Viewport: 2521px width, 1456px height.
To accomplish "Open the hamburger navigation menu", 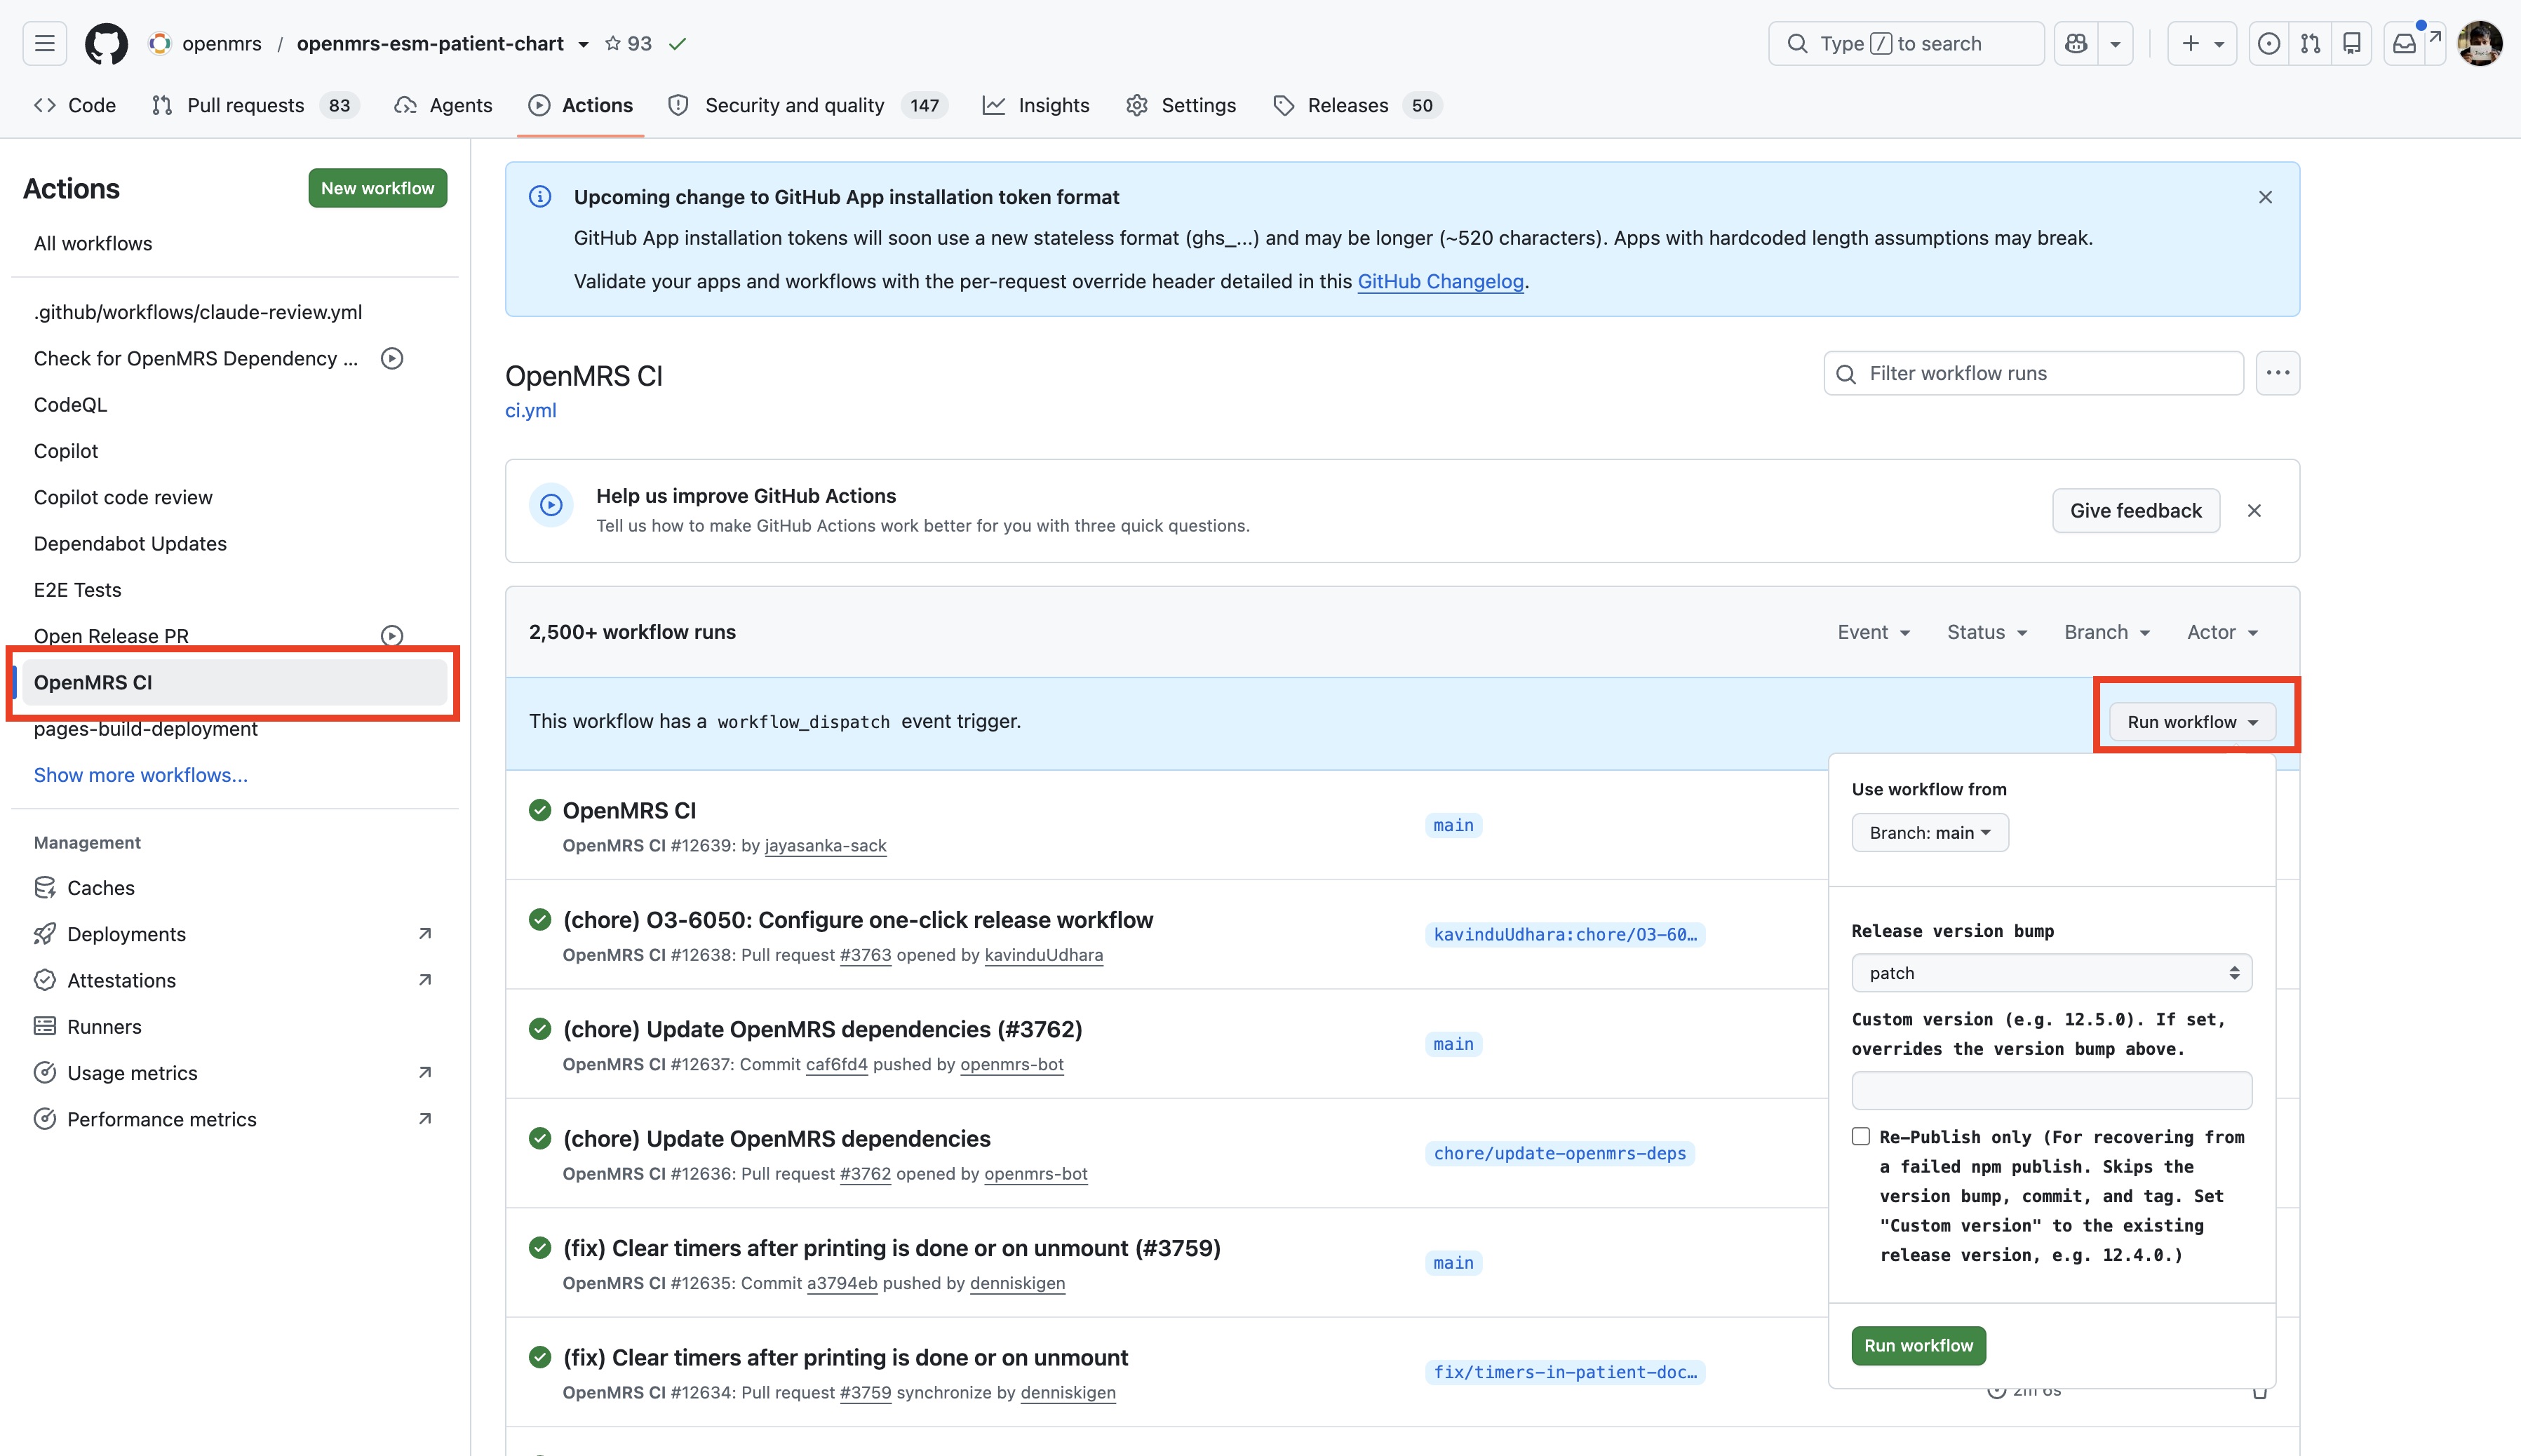I will point(44,43).
